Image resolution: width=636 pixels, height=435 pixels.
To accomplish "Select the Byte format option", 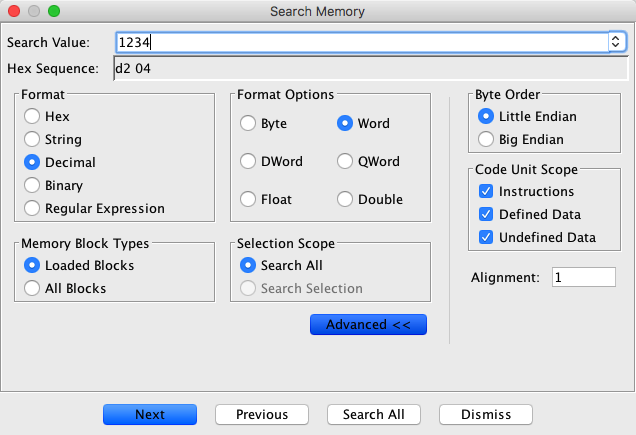I will [247, 124].
